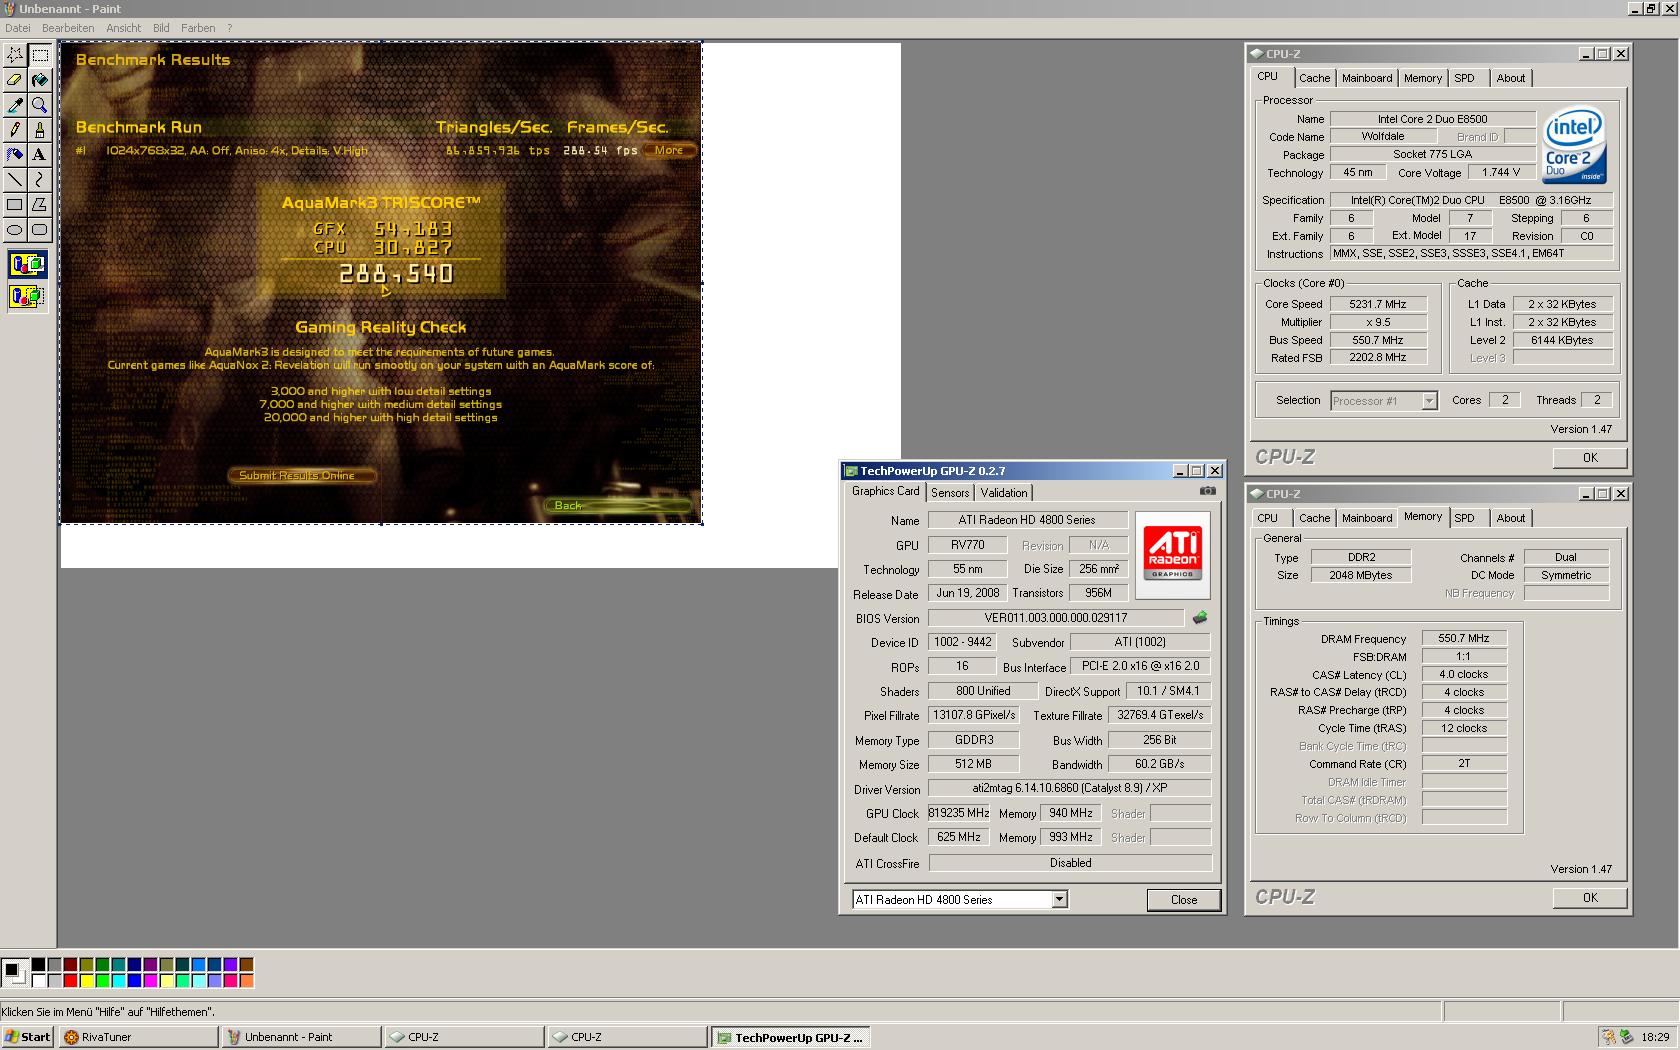This screenshot has width=1680, height=1050.
Task: Switch to About tab in lower CPU-Z
Action: pos(1511,518)
